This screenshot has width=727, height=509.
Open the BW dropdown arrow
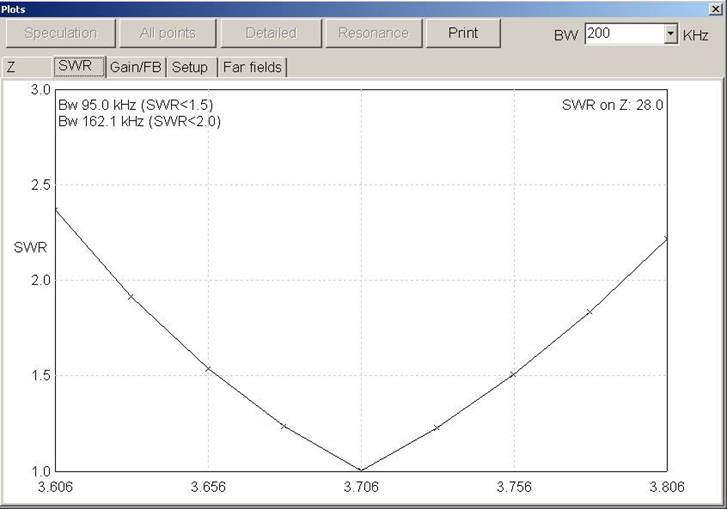point(670,34)
